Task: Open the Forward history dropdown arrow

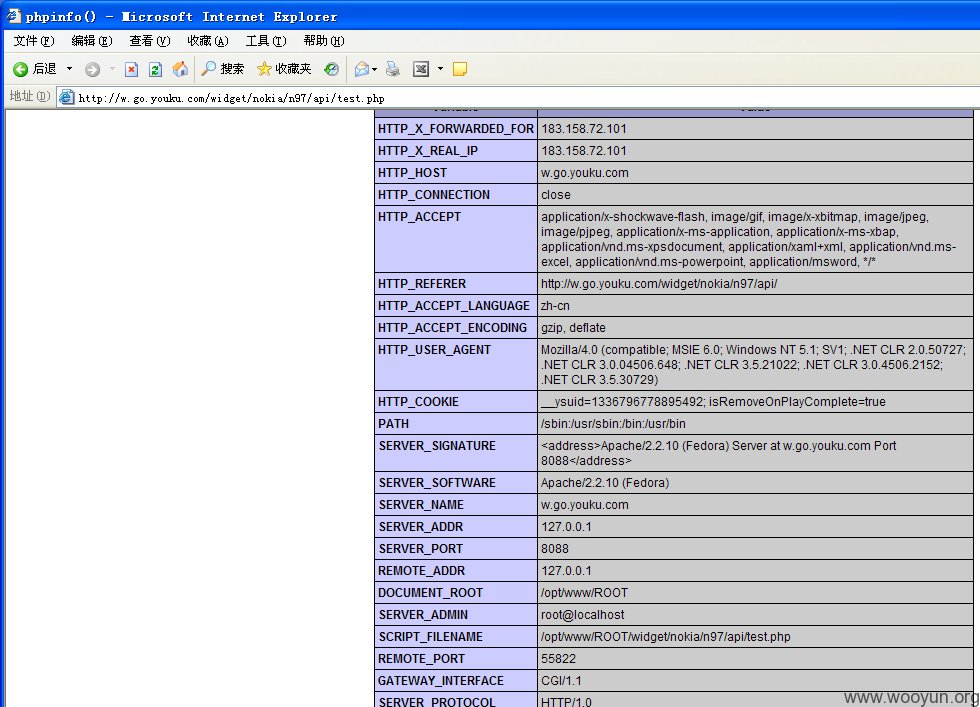Action: coord(112,69)
